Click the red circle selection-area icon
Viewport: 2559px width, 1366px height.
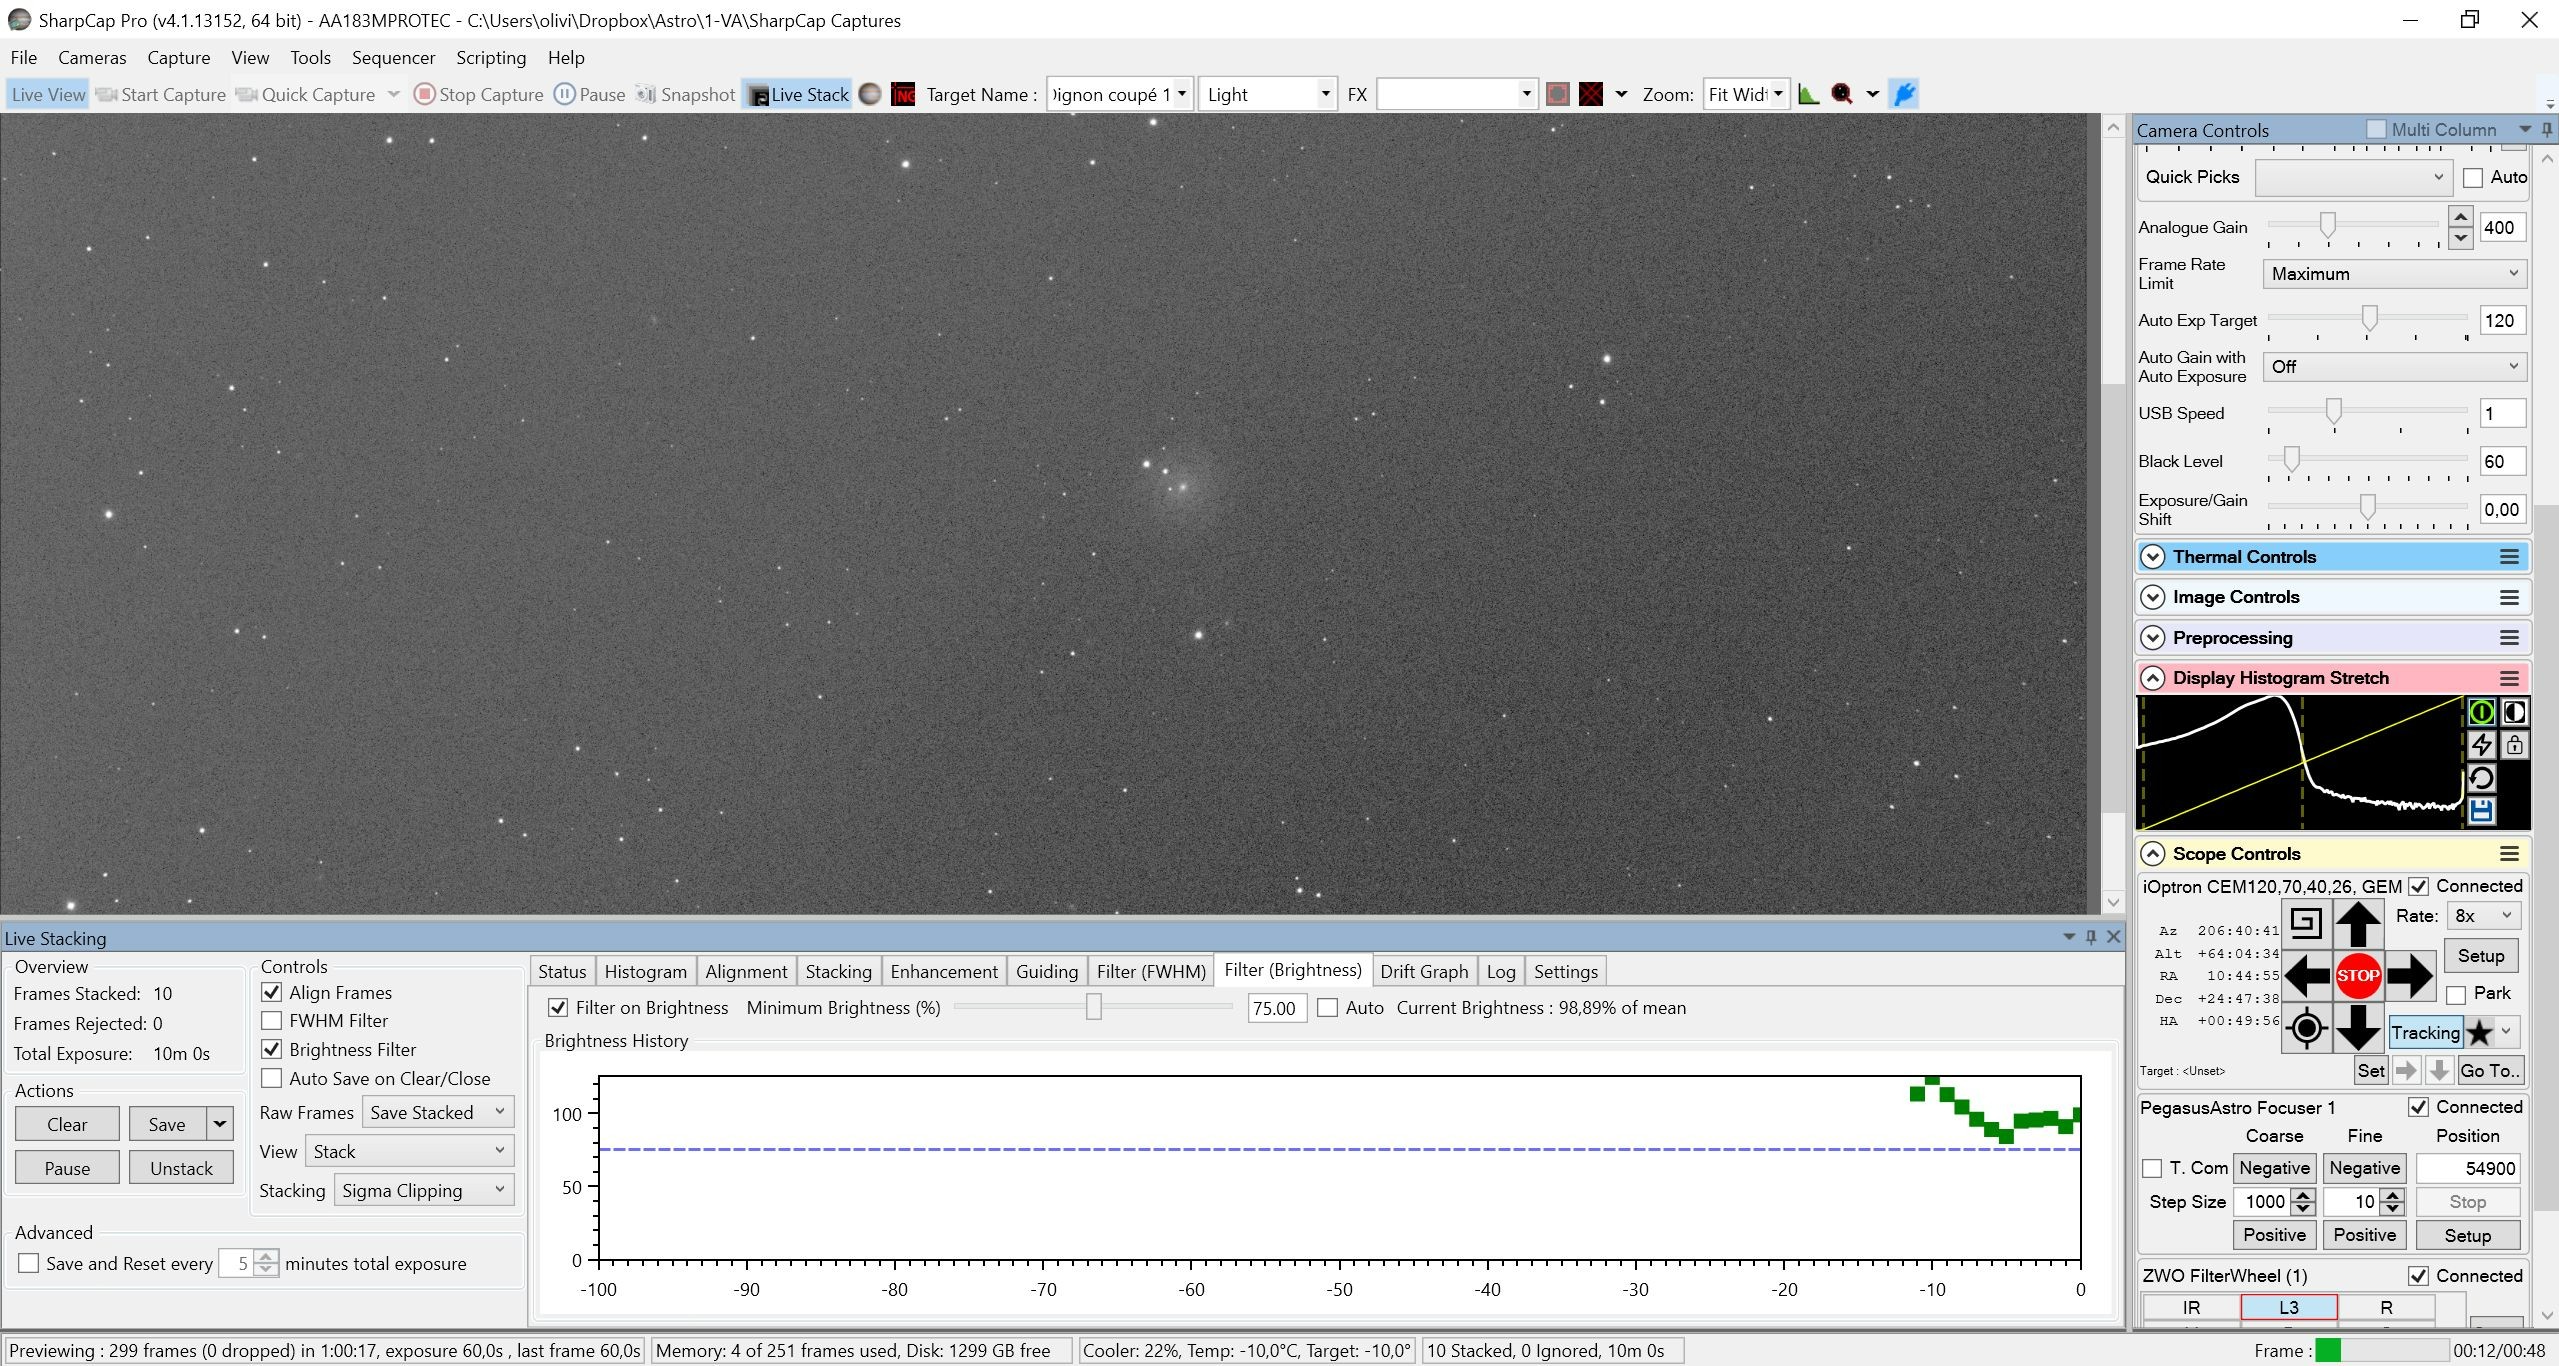1557,94
